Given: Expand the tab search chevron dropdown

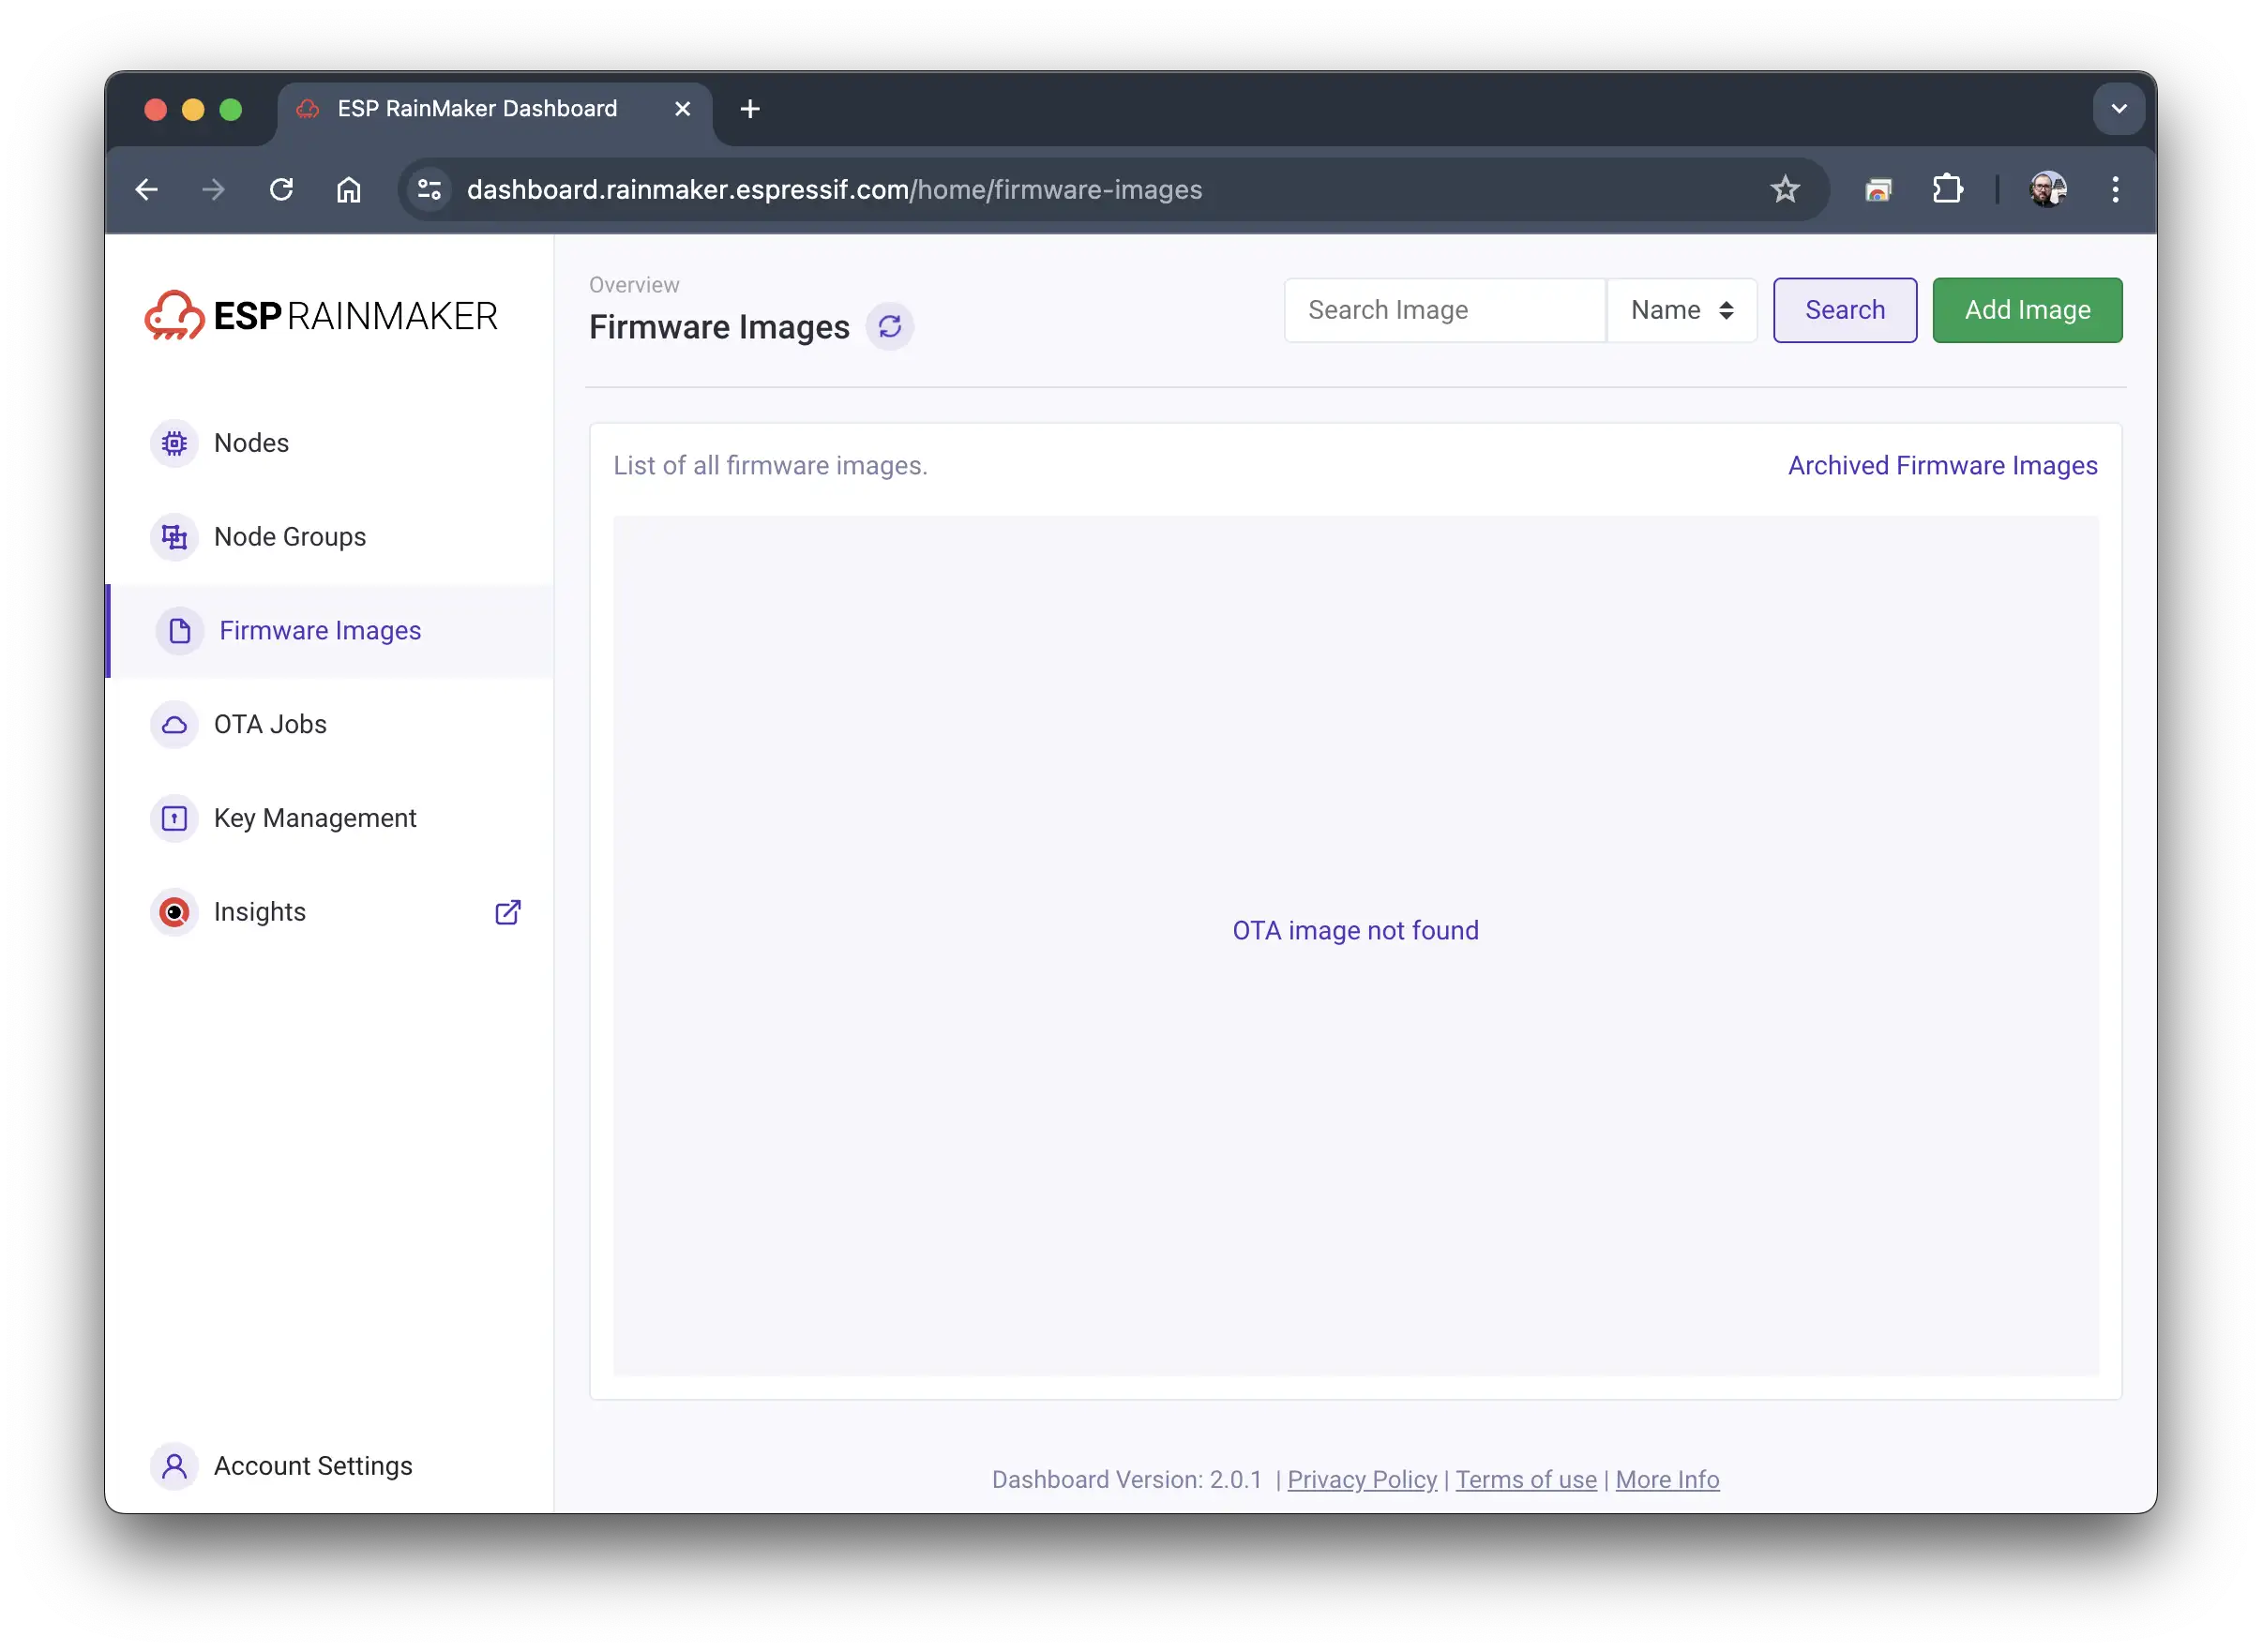Looking at the screenshot, I should click(2118, 109).
